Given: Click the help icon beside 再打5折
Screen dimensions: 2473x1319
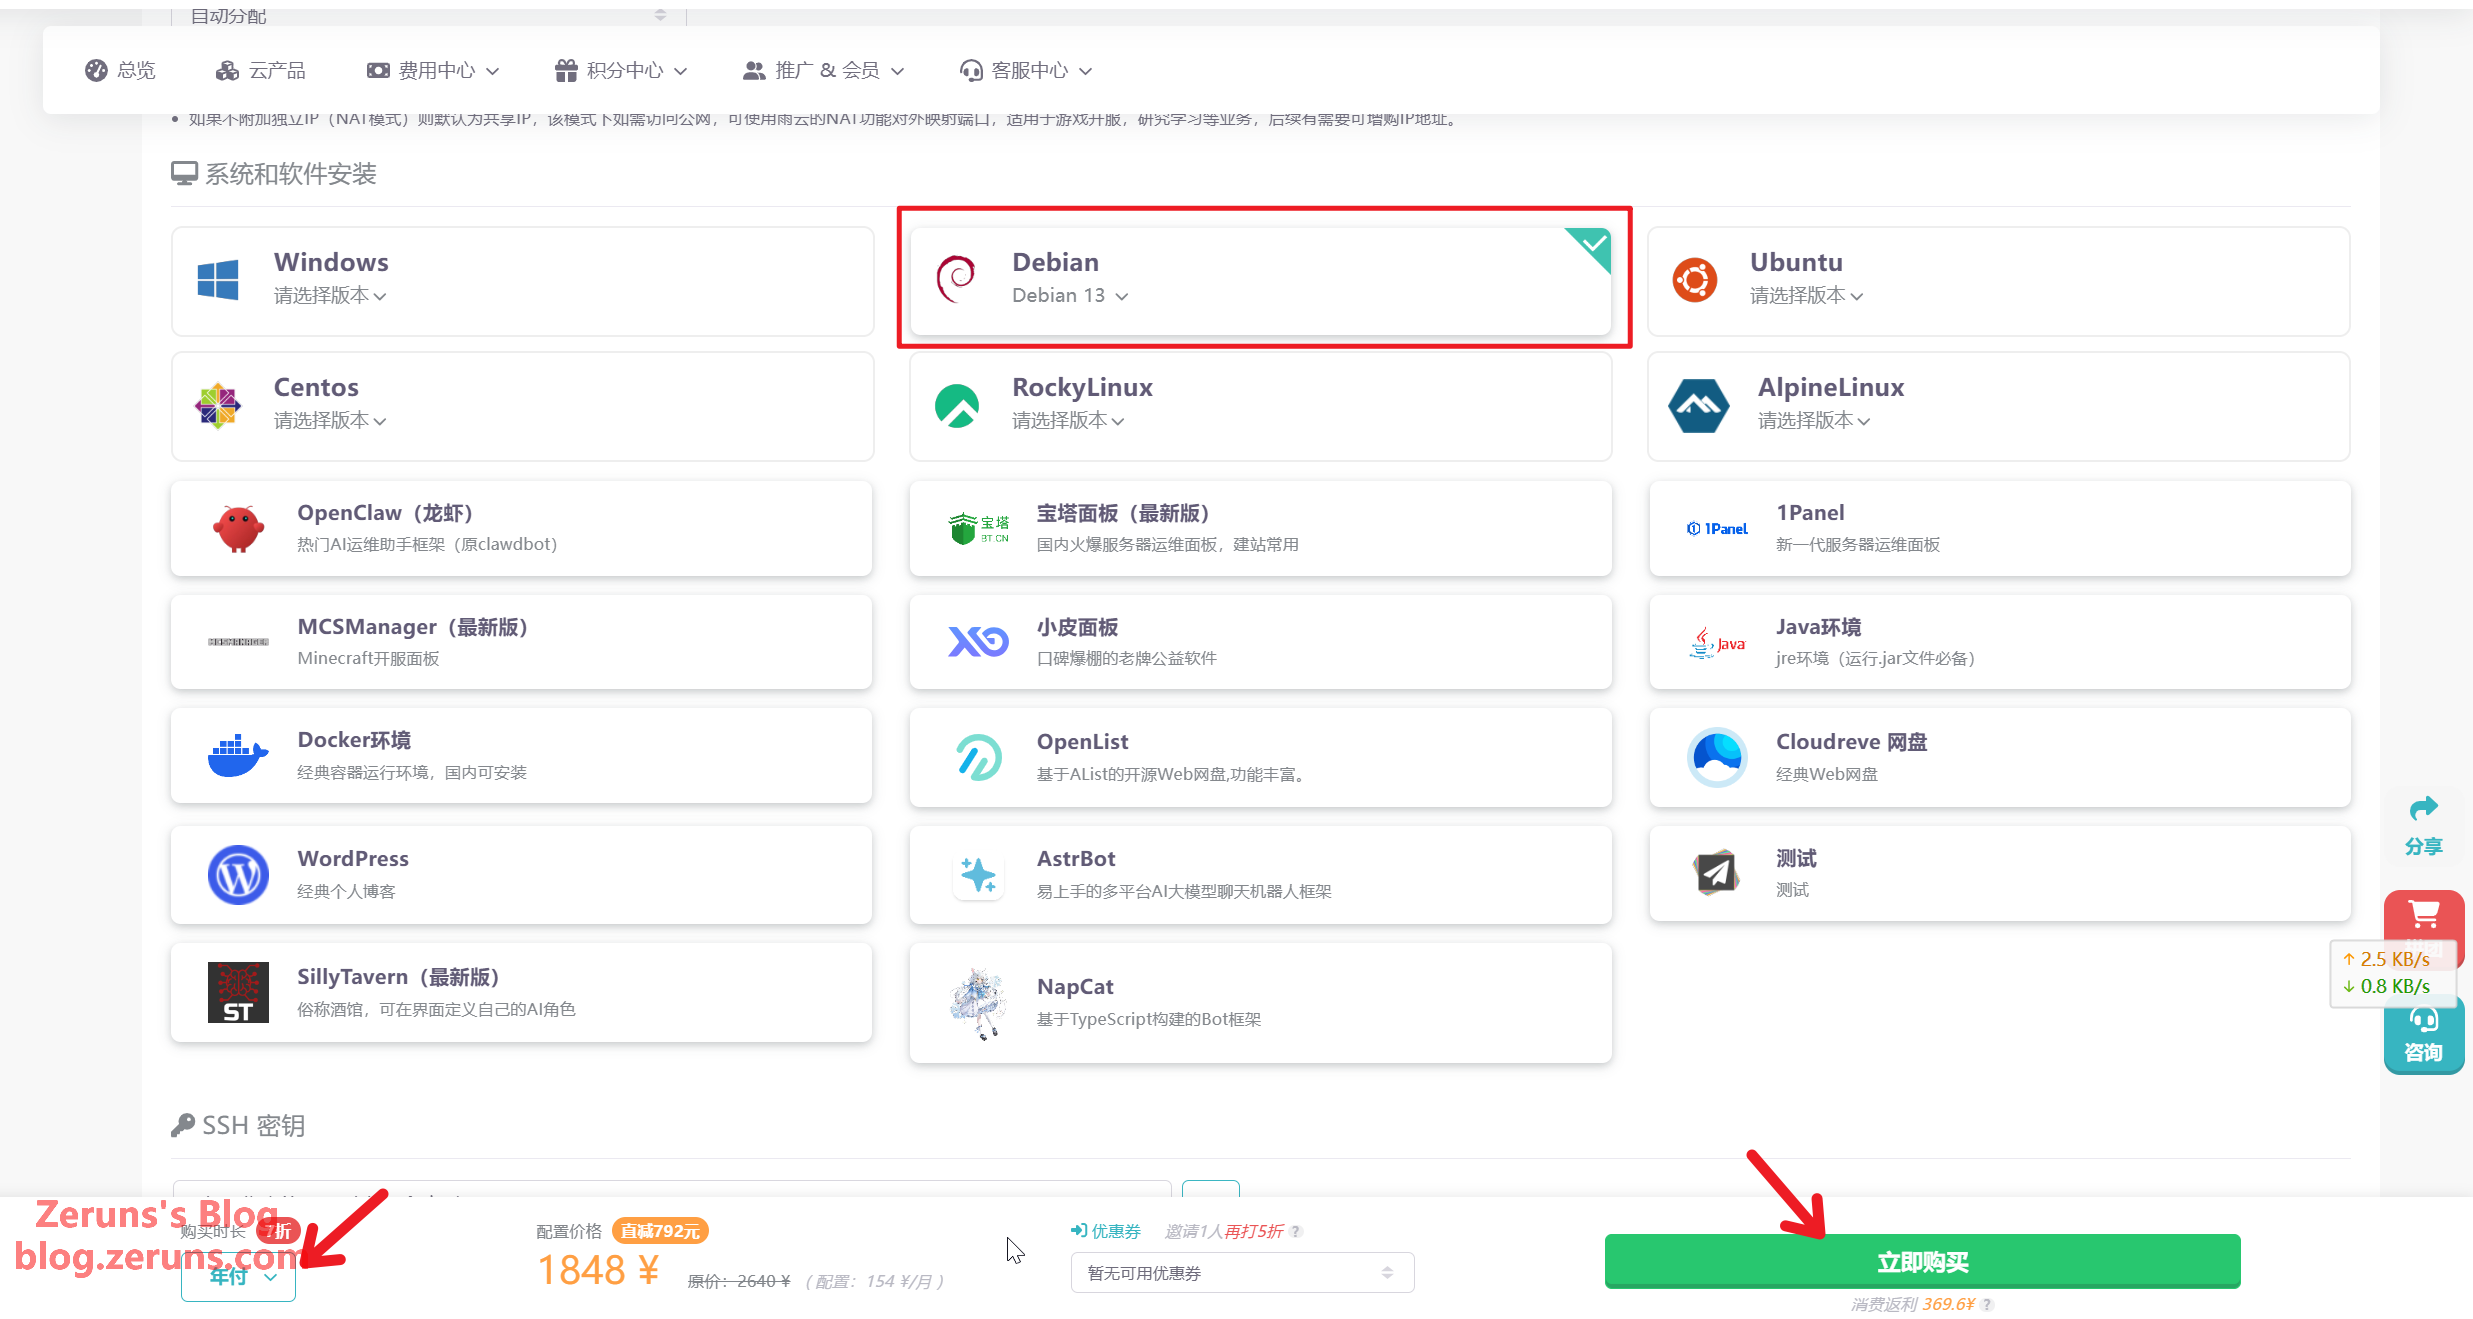Looking at the screenshot, I should point(1296,1232).
